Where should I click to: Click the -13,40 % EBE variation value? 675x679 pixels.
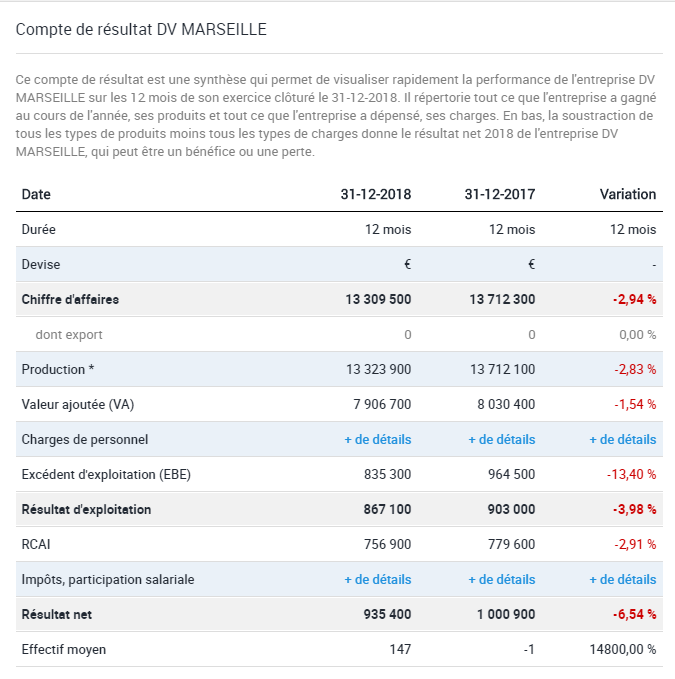[631, 475]
